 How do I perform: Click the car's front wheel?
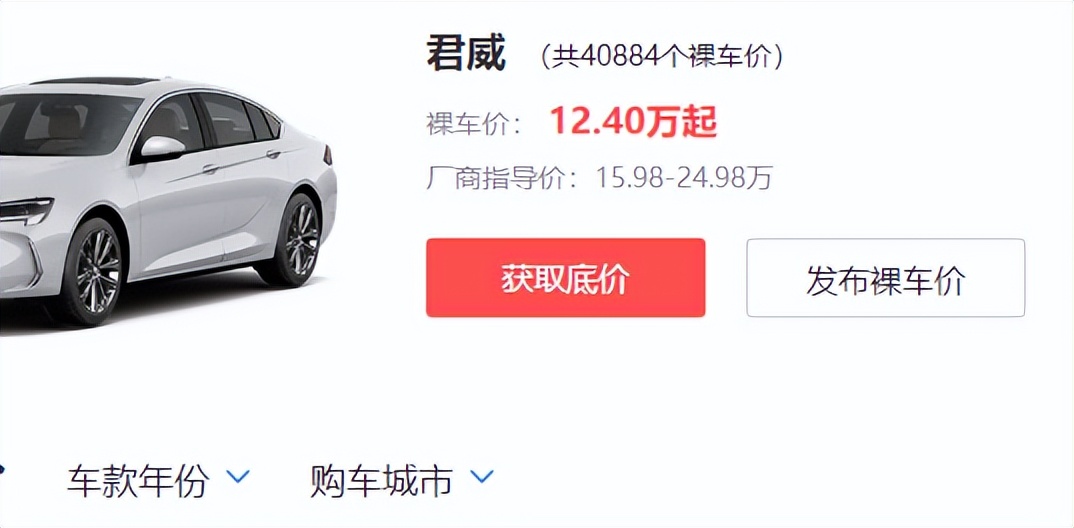[95, 271]
